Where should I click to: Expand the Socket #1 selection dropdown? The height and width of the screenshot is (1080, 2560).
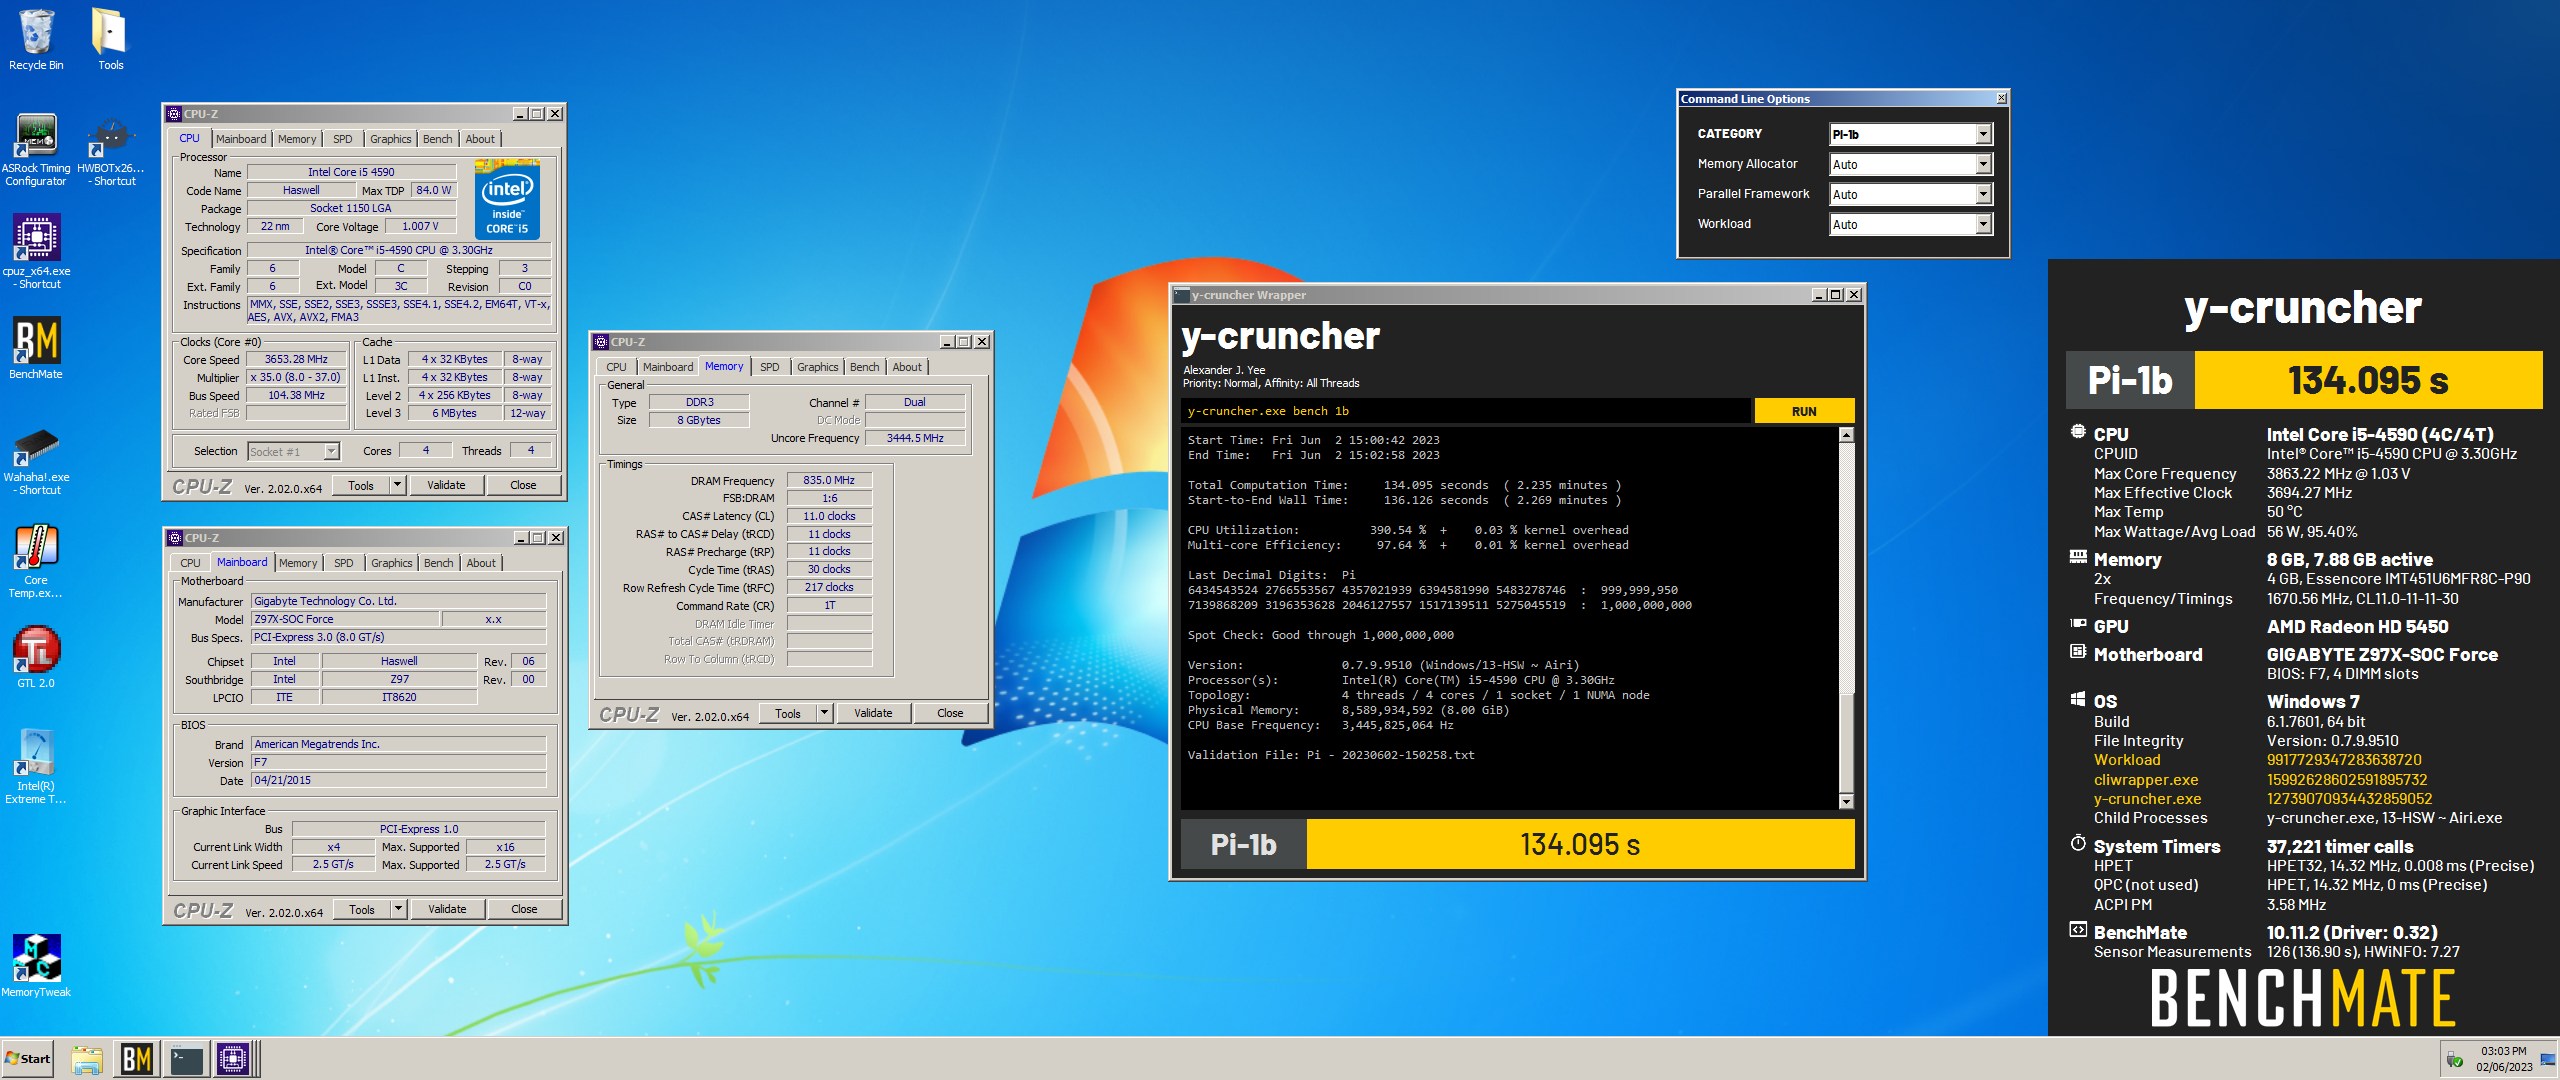click(331, 452)
